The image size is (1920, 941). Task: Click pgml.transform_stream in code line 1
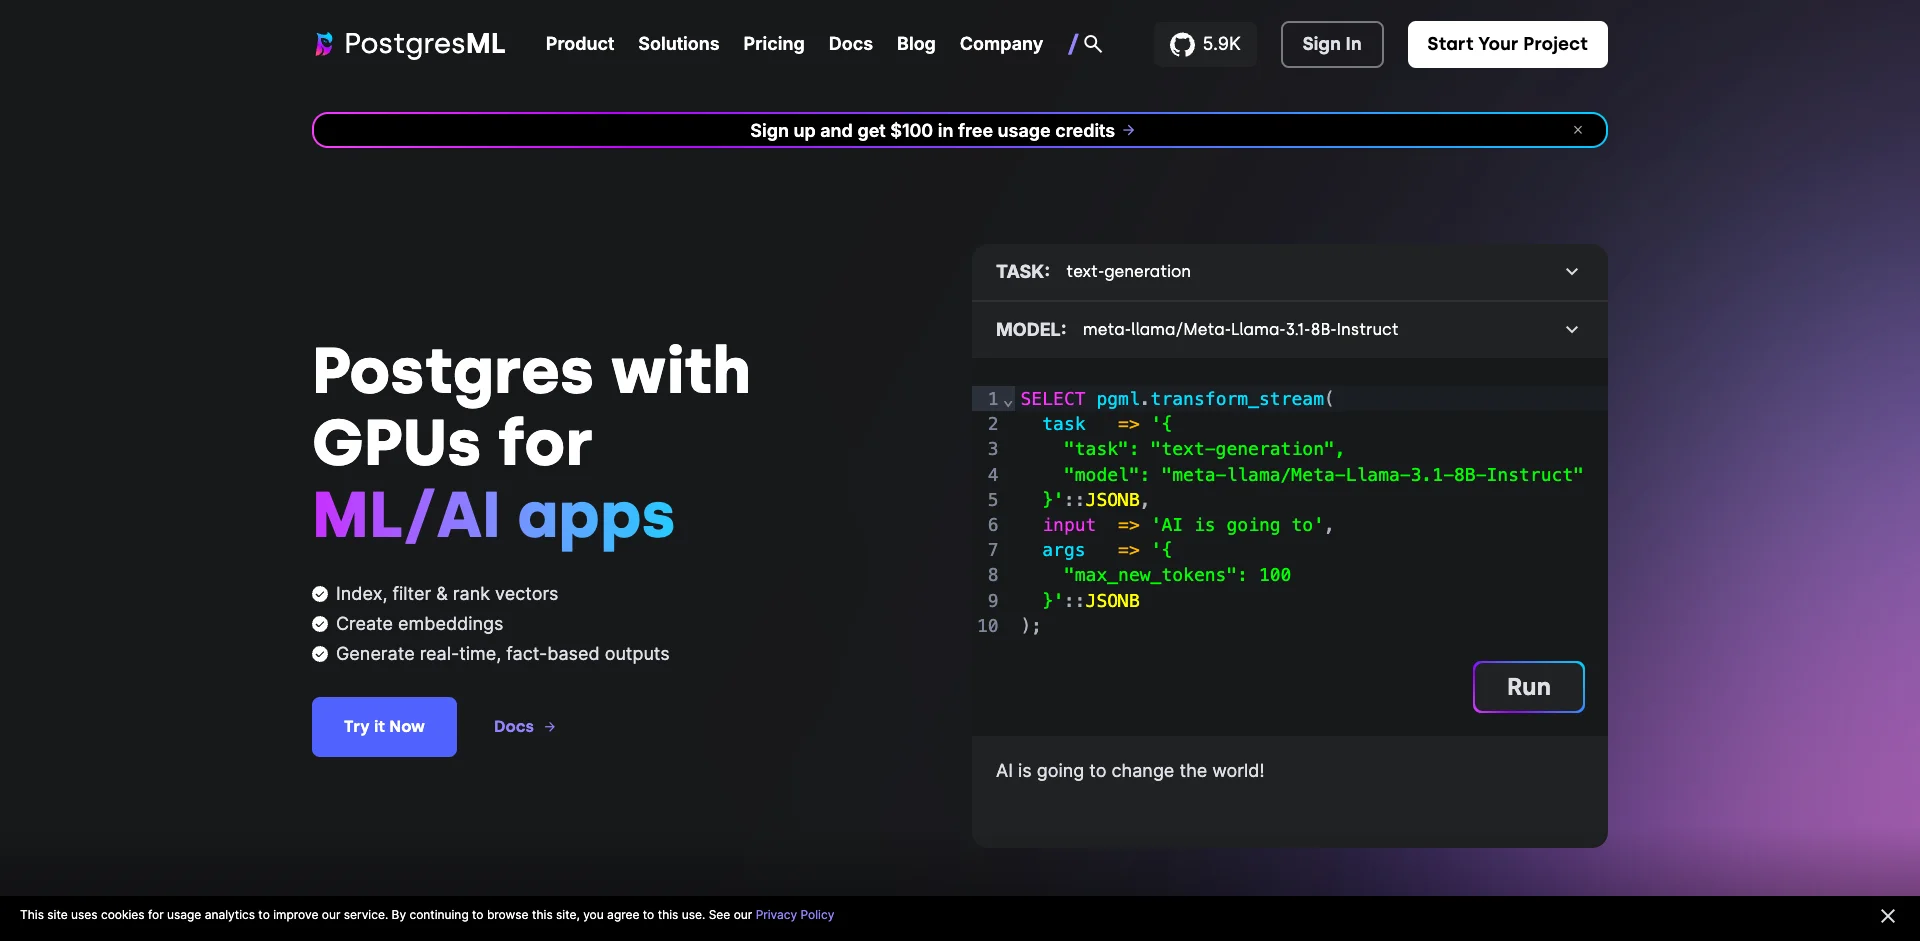coord(1210,399)
